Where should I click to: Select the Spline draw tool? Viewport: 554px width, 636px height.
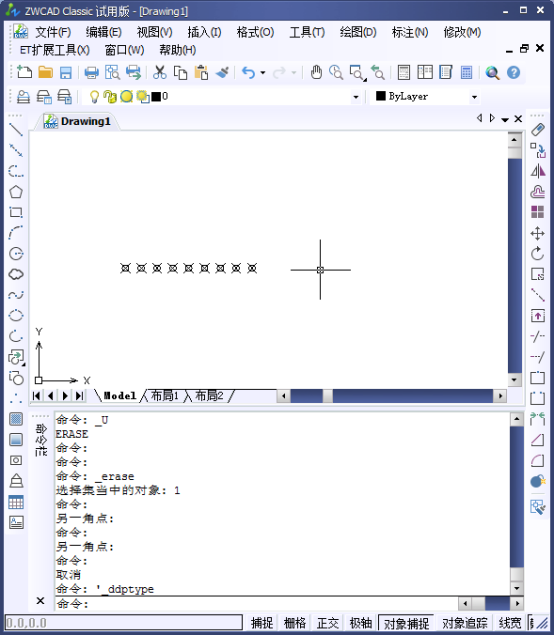pos(16,295)
